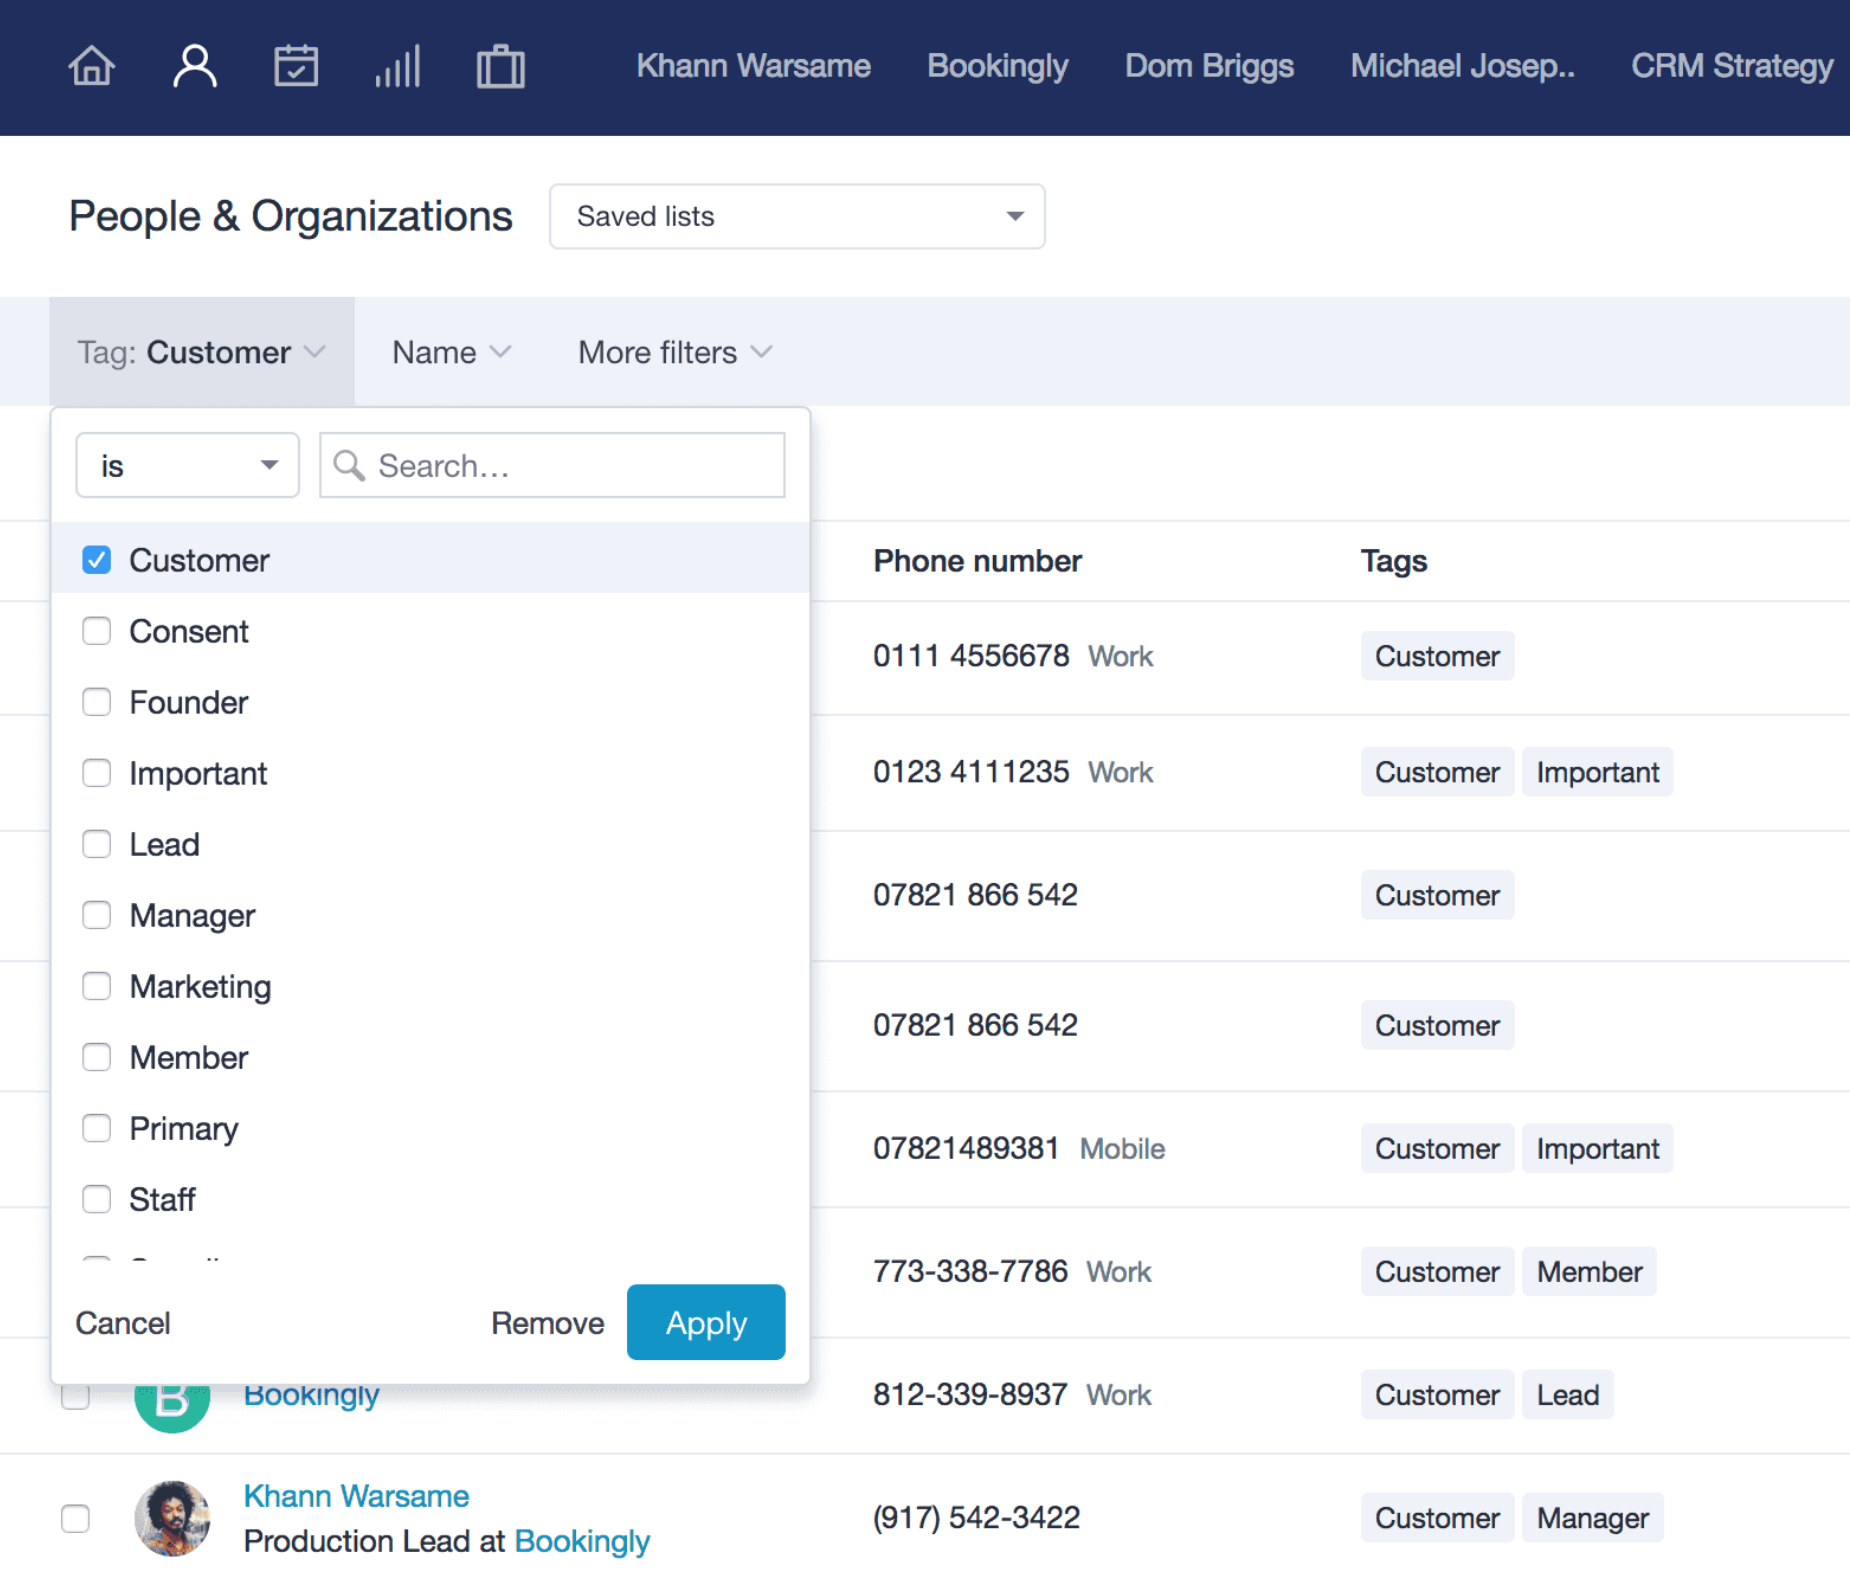This screenshot has height=1574, width=1850.
Task: Go to the Home dashboard icon
Action: pos(91,67)
